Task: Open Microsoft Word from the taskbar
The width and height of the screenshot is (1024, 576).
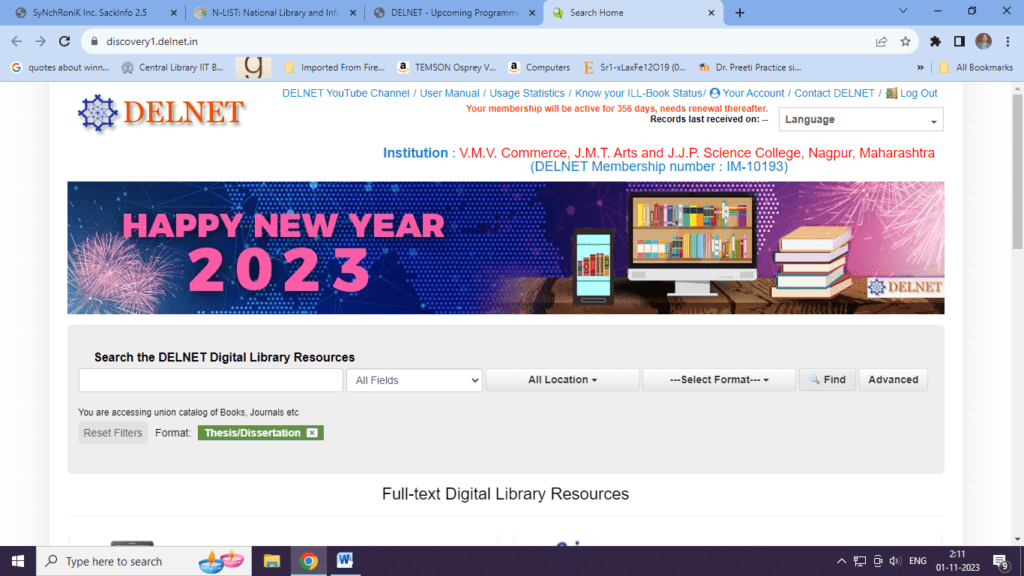Action: [x=345, y=561]
